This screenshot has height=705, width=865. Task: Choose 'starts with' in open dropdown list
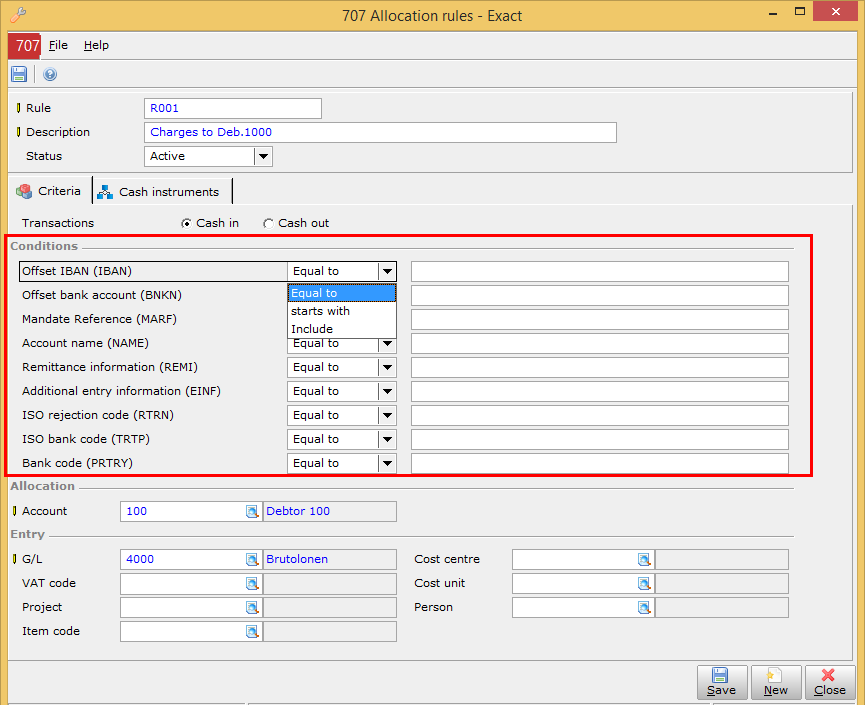pyautogui.click(x=342, y=311)
